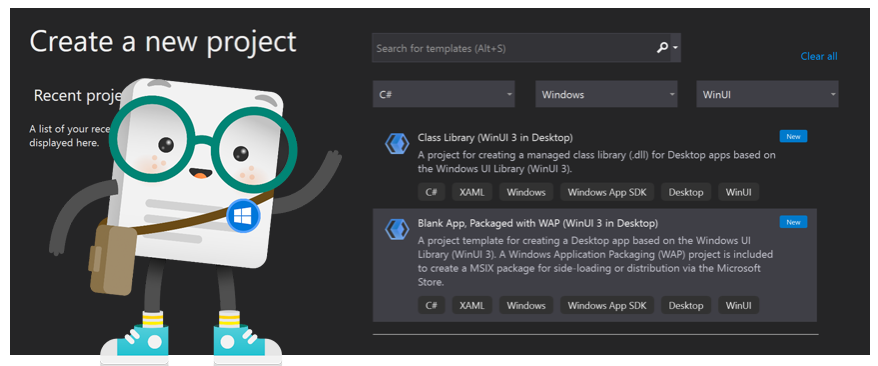Click Windows tag under Class Library
Screen dimensions: 878x366
click(x=526, y=192)
